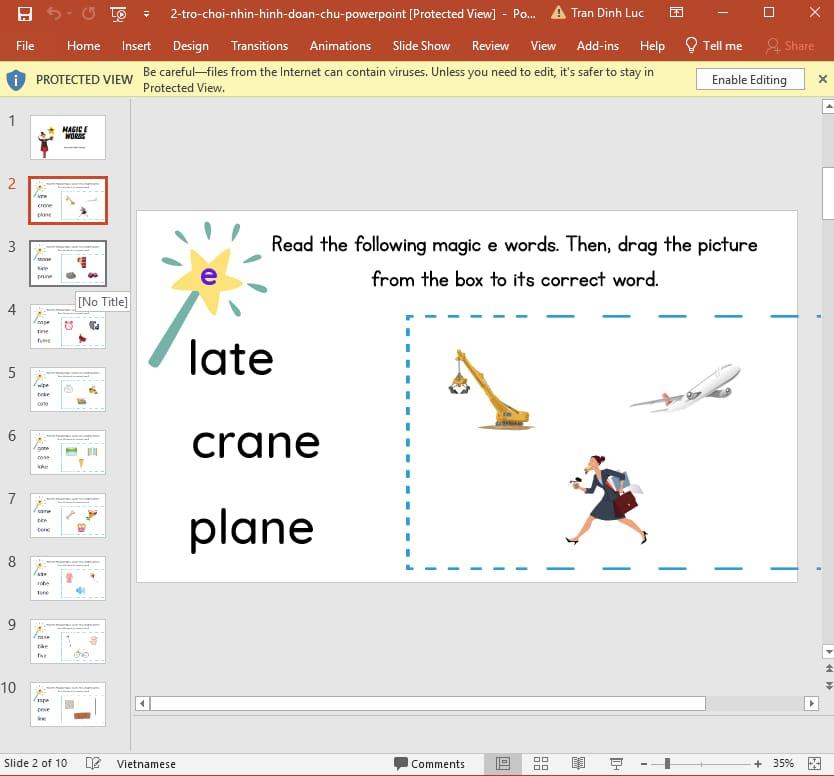Viewport: 834px width, 776px height.
Task: Click the Enable Editing button
Action: [x=750, y=79]
